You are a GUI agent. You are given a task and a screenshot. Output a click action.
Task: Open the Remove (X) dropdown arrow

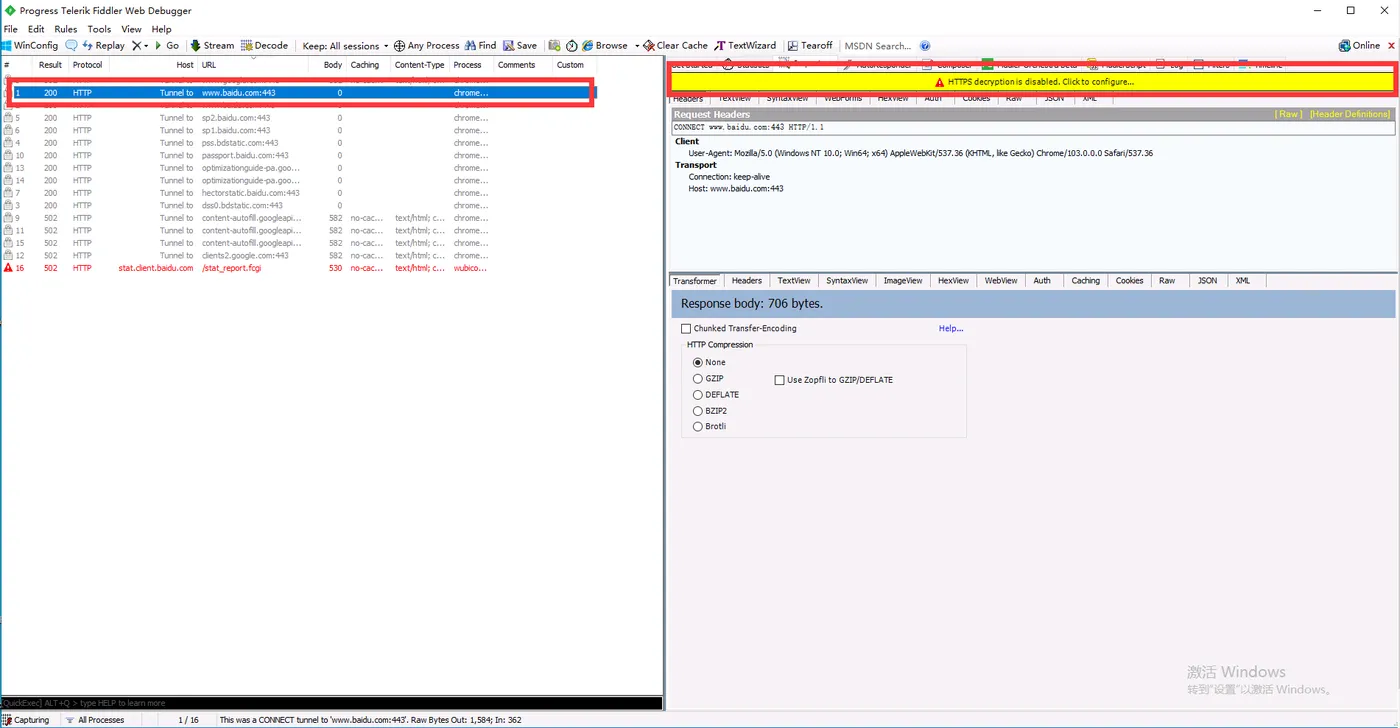pos(146,46)
